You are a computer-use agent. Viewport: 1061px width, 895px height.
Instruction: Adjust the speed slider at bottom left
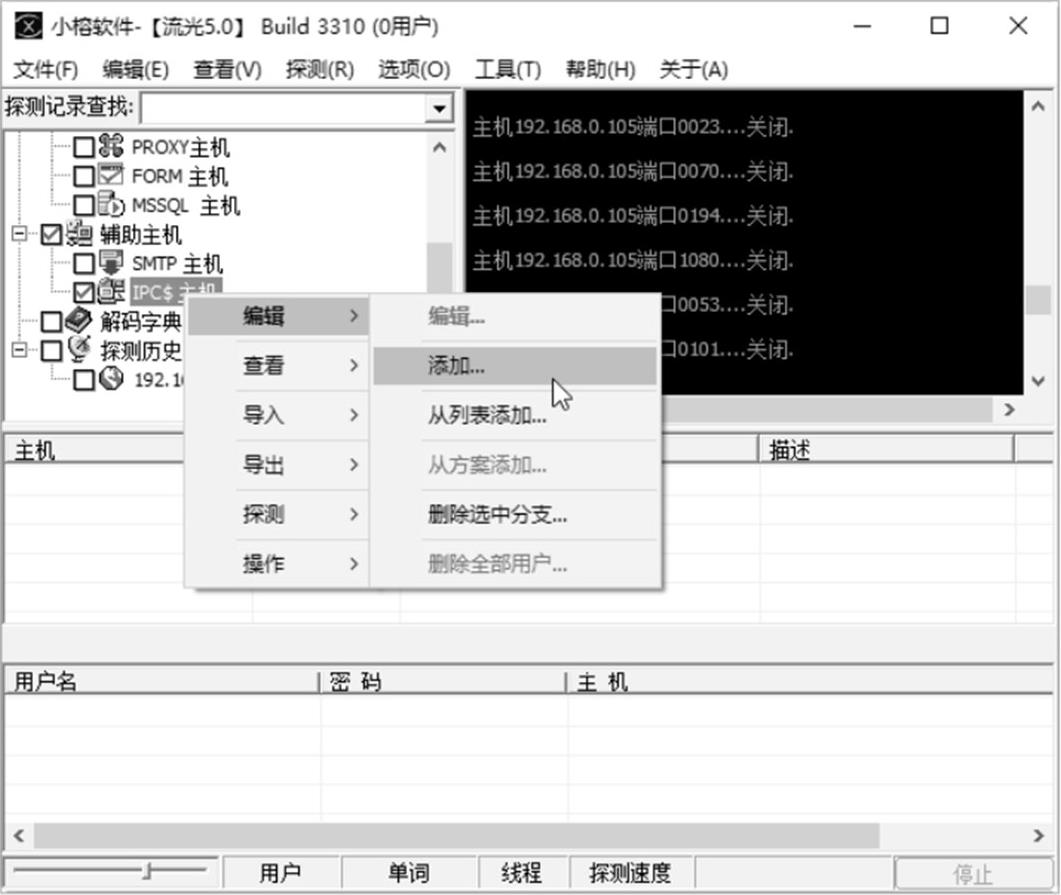[148, 871]
